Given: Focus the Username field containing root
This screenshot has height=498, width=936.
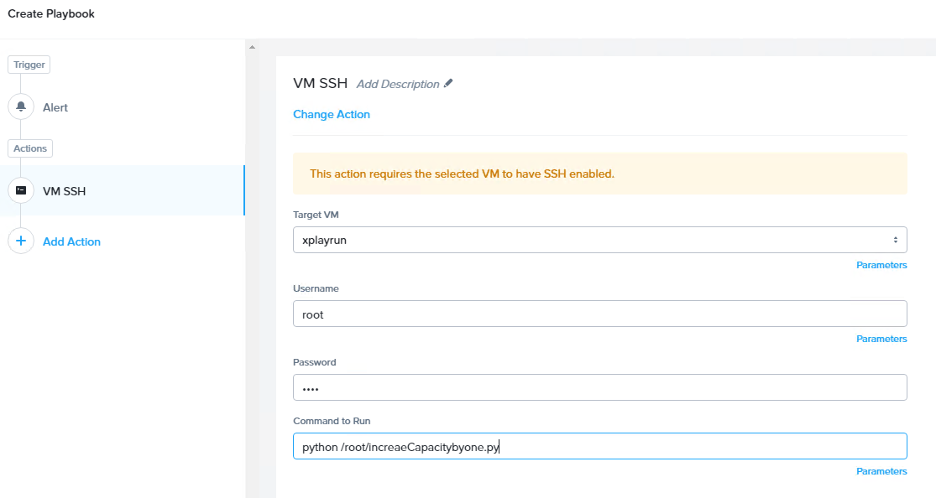Looking at the screenshot, I should tap(598, 314).
